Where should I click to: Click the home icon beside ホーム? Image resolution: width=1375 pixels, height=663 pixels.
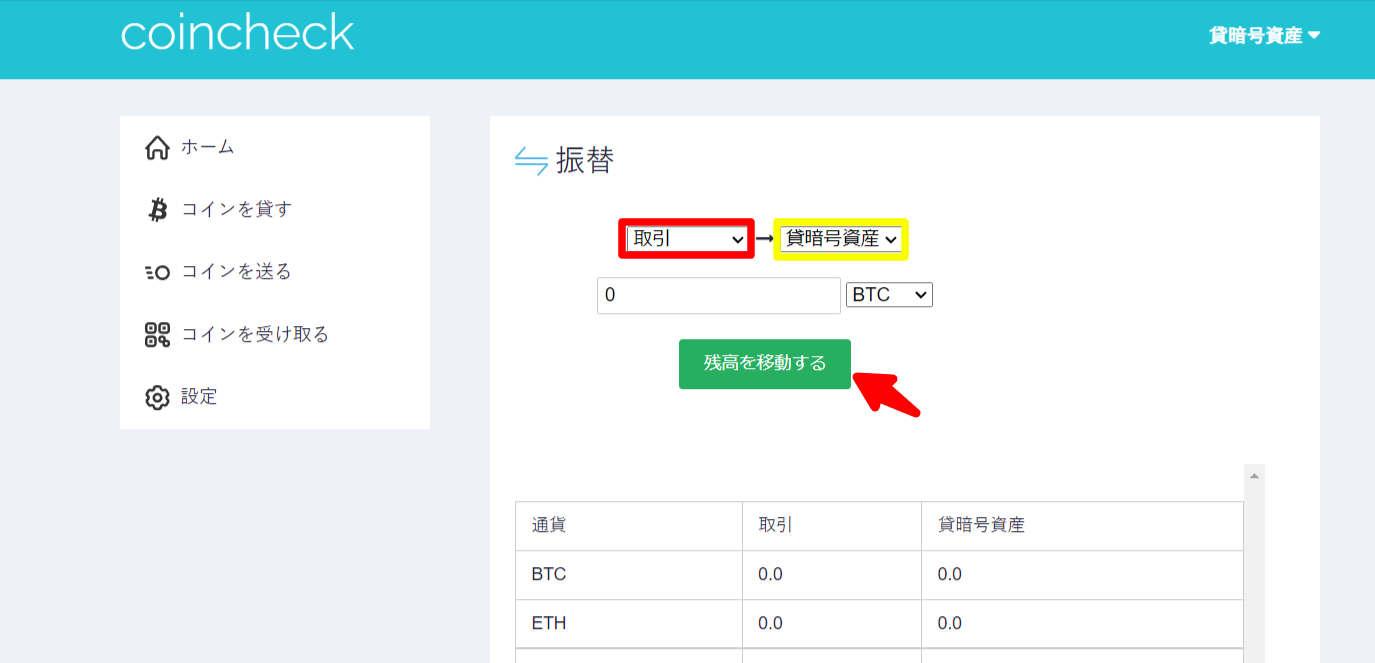[x=156, y=146]
